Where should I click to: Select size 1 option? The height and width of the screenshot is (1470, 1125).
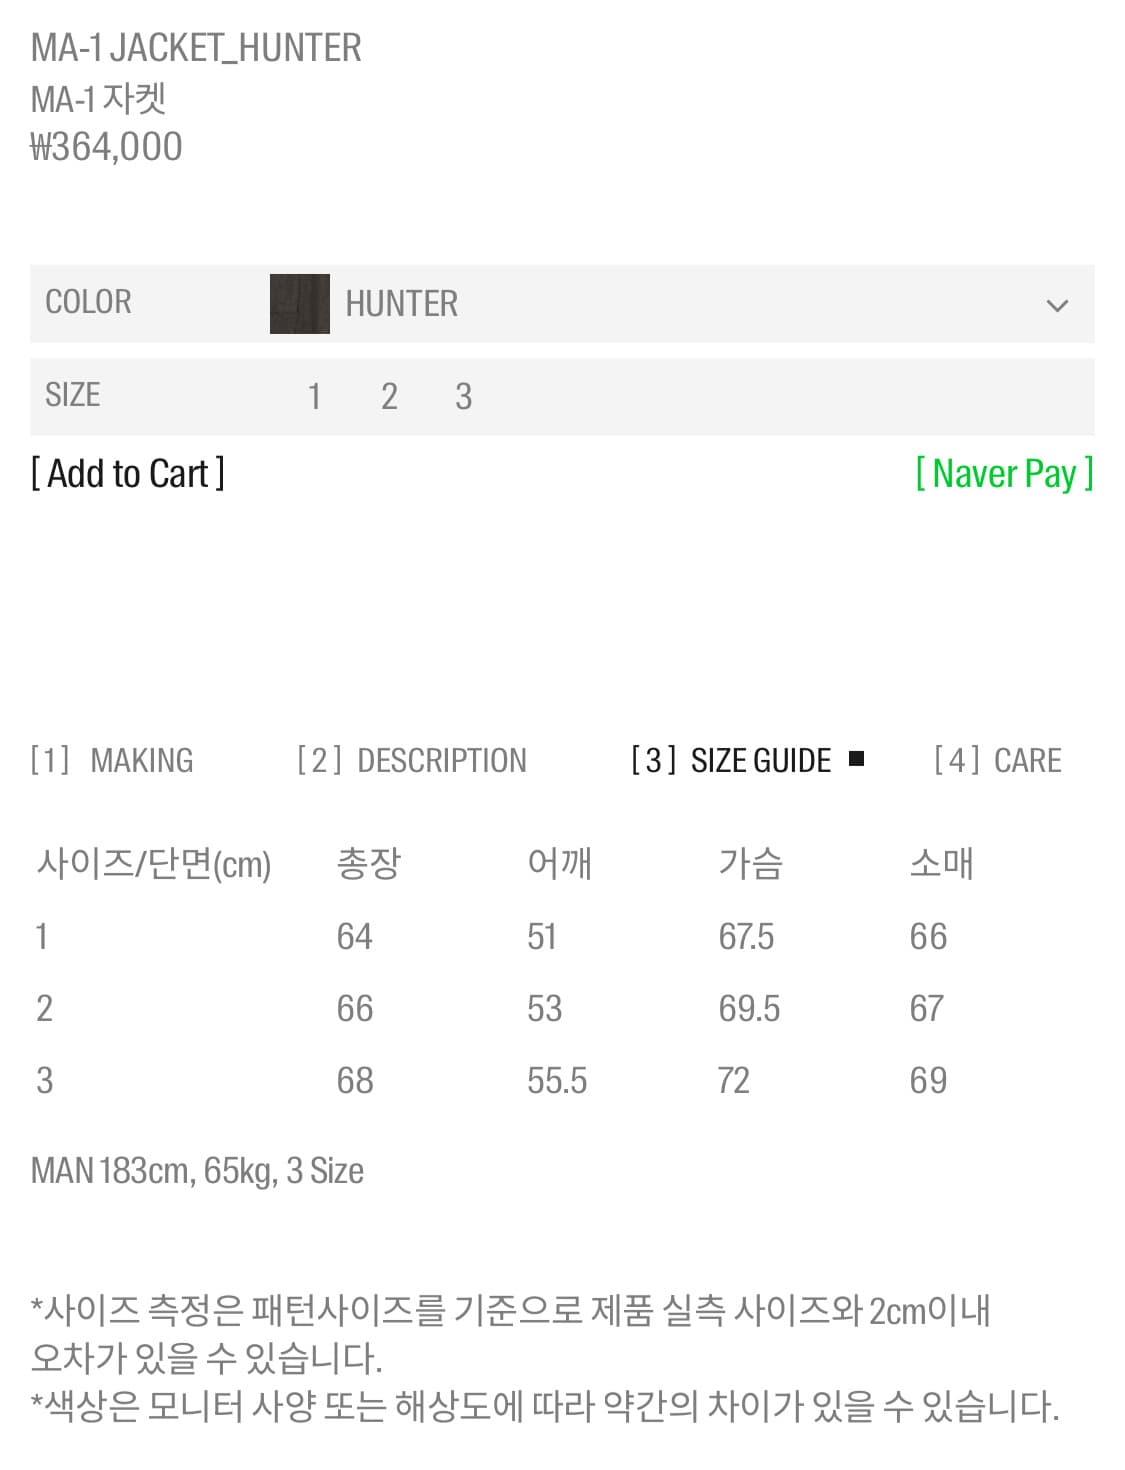point(314,397)
